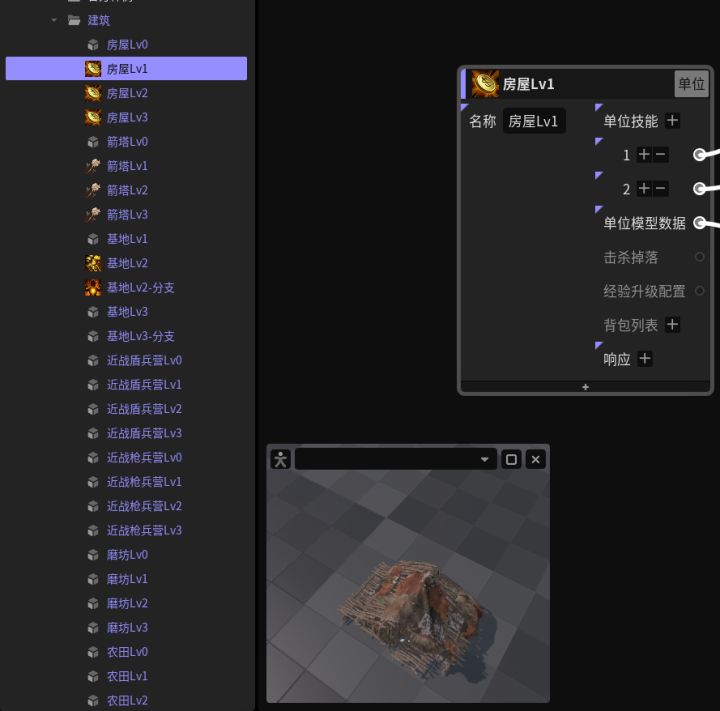Add an entry to 背包列表
This screenshot has width=720, height=711.
coord(672,325)
